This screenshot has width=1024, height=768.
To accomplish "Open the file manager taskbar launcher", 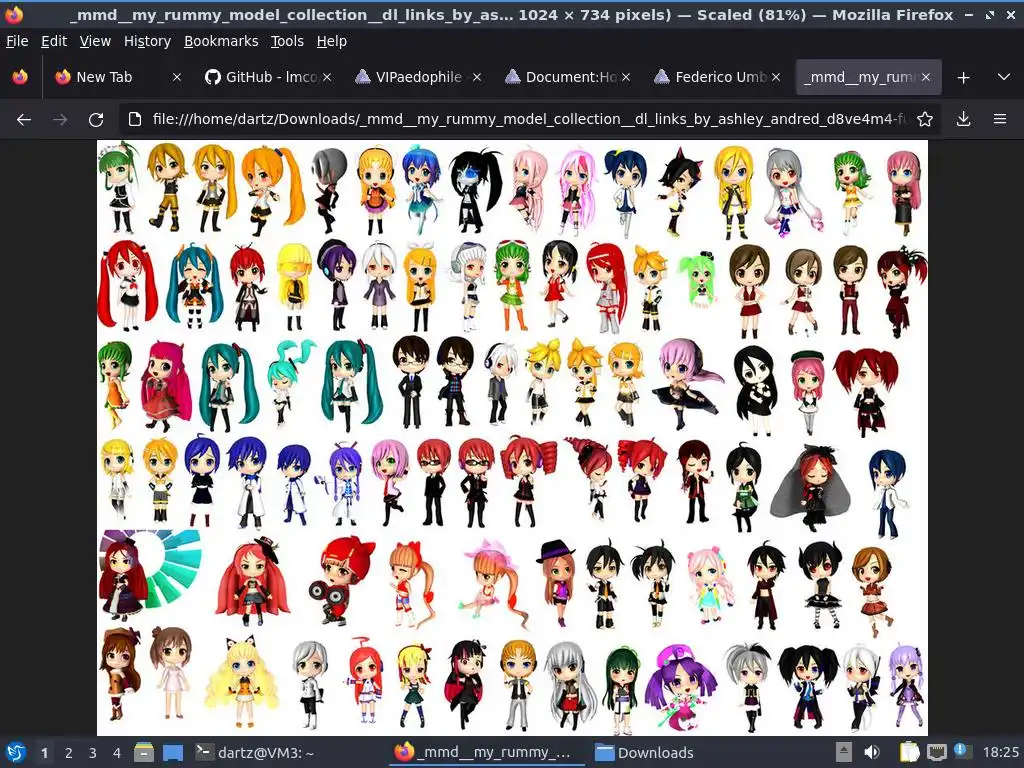I will (x=144, y=752).
